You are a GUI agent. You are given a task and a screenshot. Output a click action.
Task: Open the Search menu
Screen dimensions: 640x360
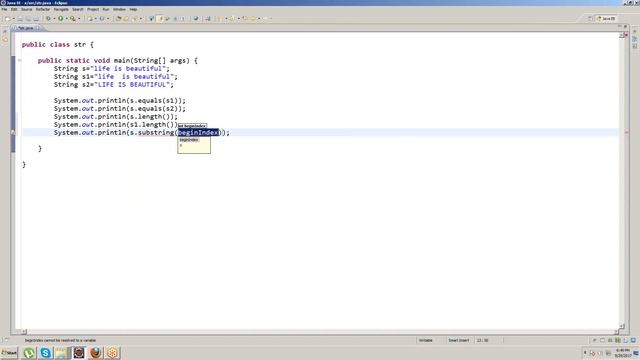[78, 9]
